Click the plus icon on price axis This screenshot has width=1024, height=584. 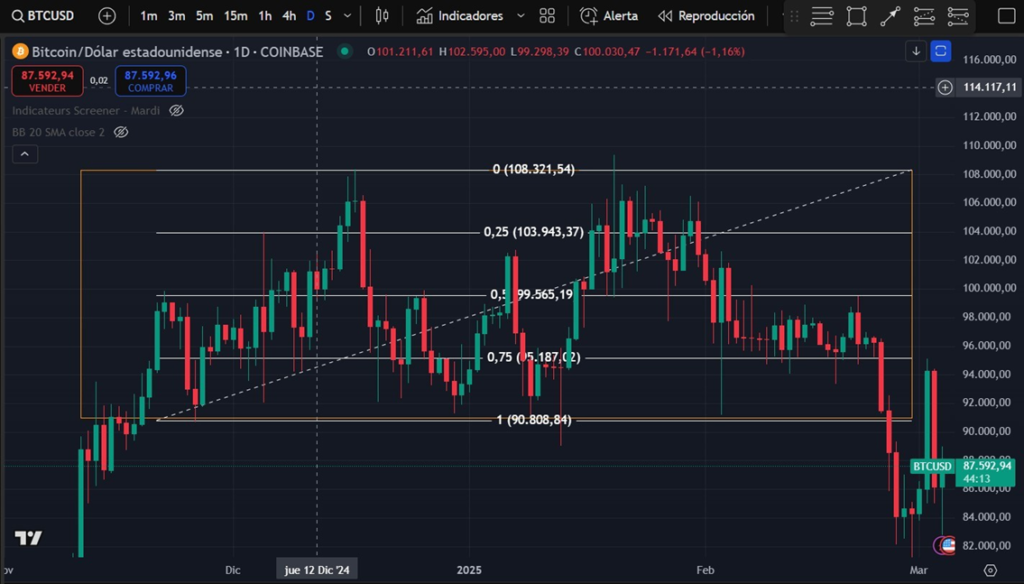click(x=945, y=87)
